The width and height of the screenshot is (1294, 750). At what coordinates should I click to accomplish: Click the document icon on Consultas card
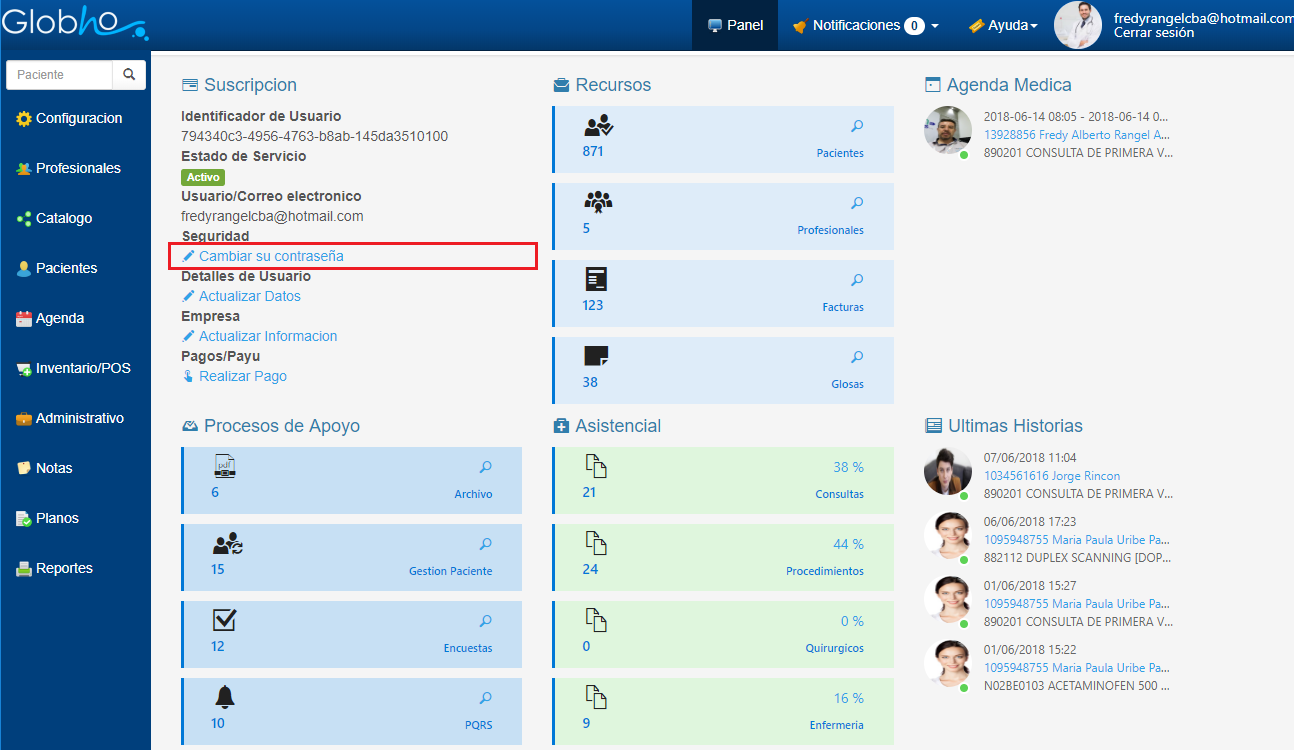[596, 466]
